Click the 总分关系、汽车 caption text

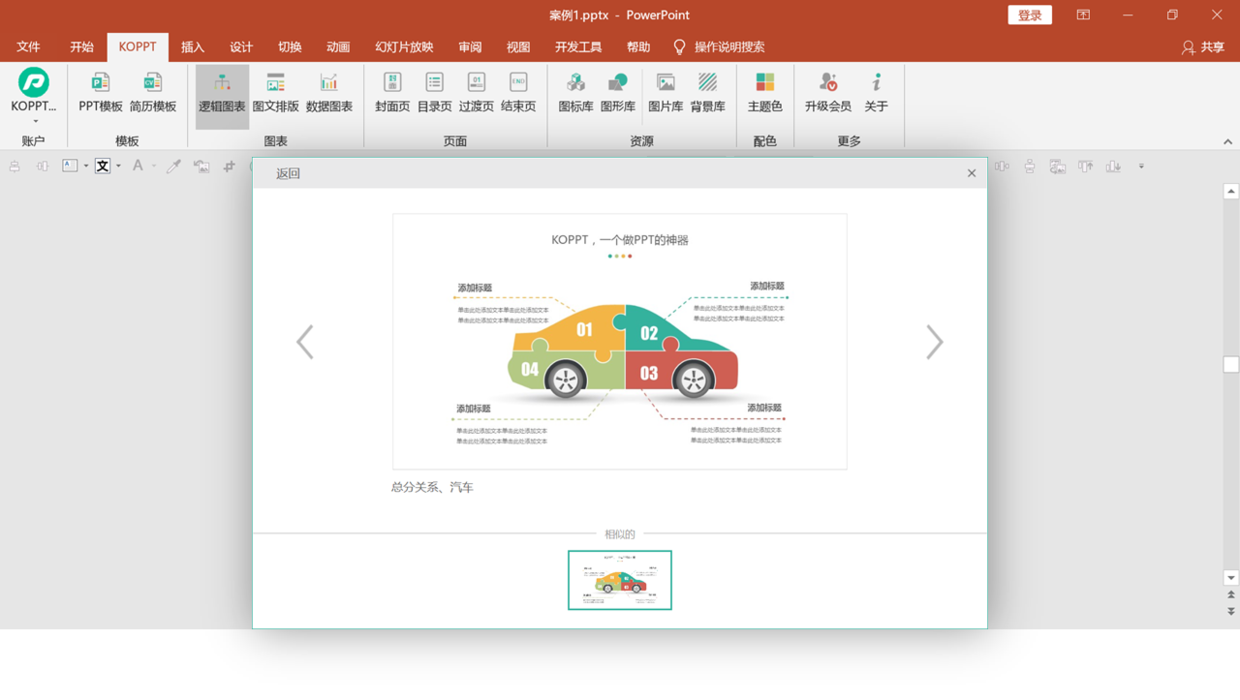(432, 487)
